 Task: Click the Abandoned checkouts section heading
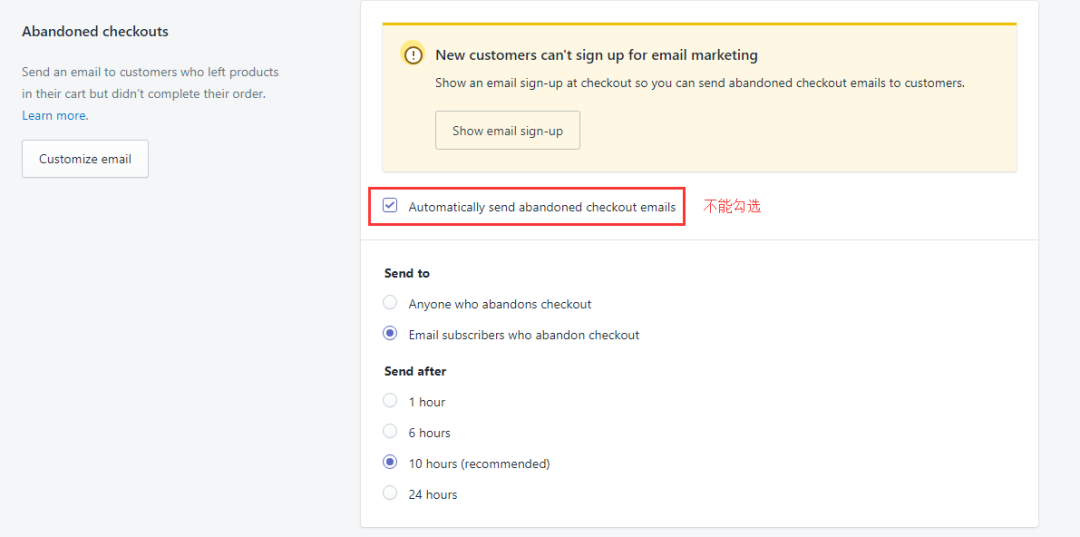click(x=95, y=31)
